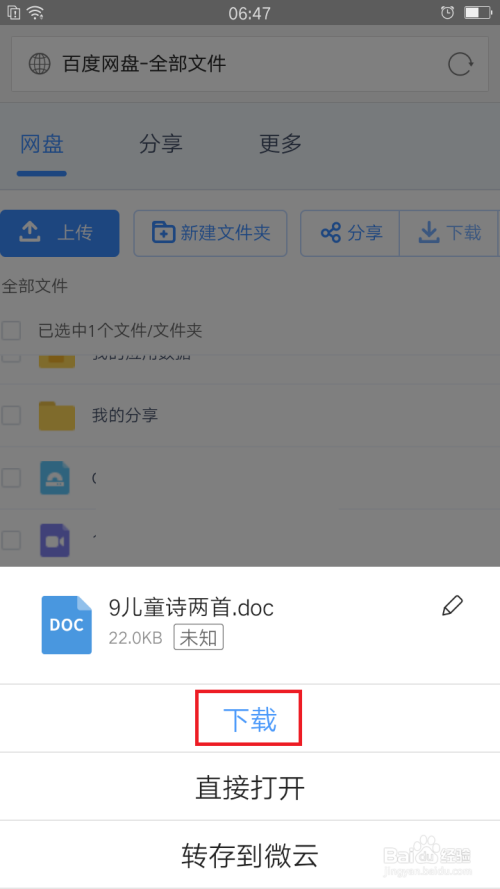The image size is (500, 889).
Task: Tap the globe icon beside the page title
Action: tap(40, 64)
